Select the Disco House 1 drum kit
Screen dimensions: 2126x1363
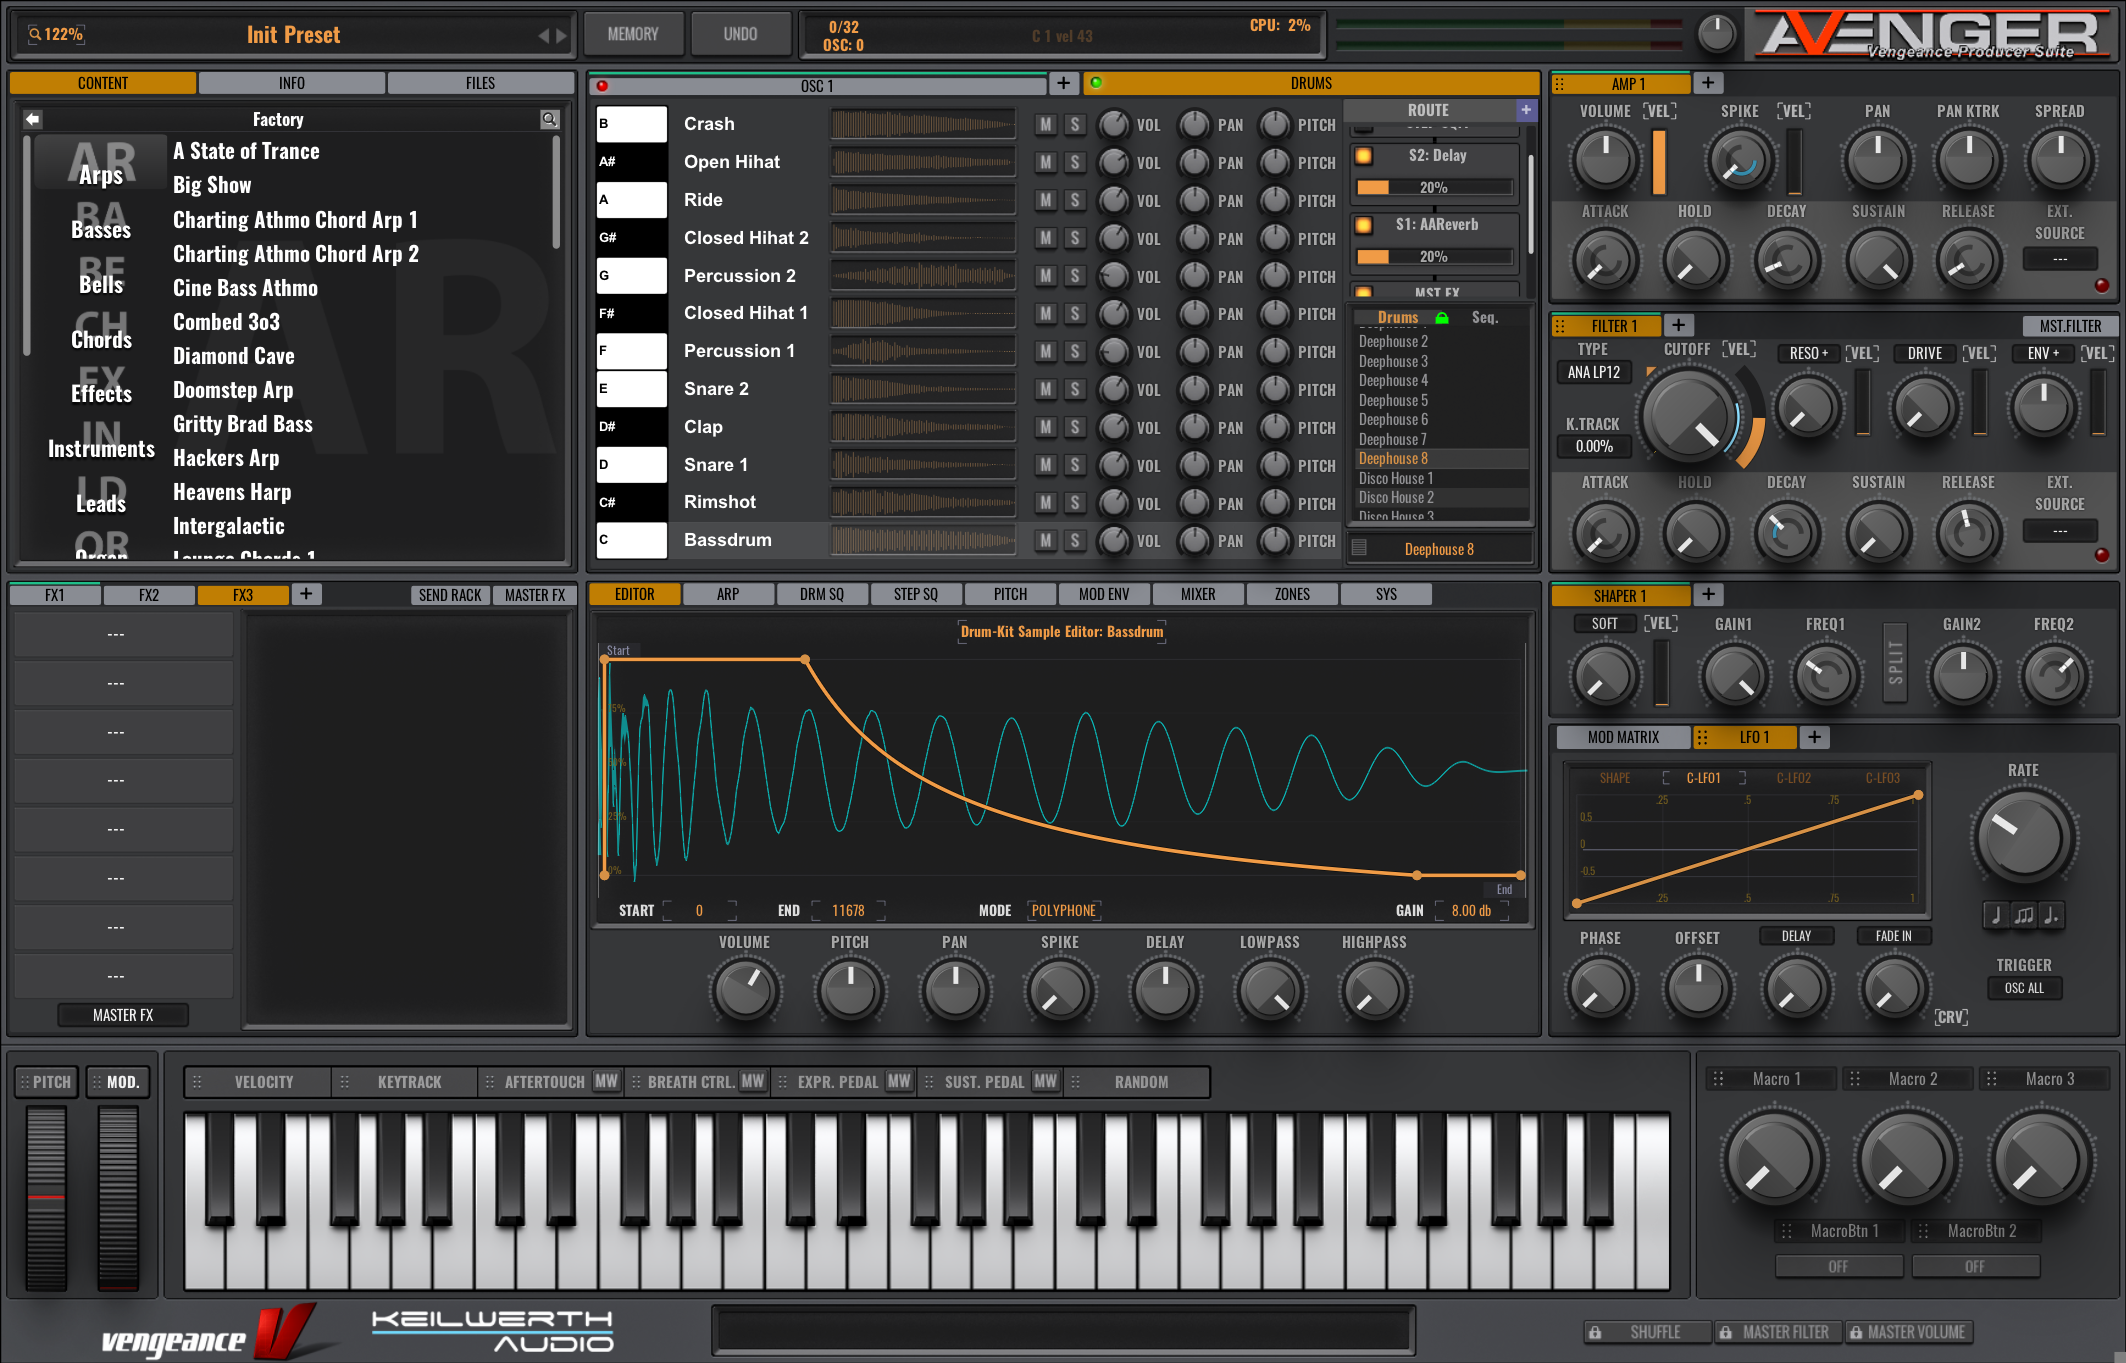[1395, 478]
